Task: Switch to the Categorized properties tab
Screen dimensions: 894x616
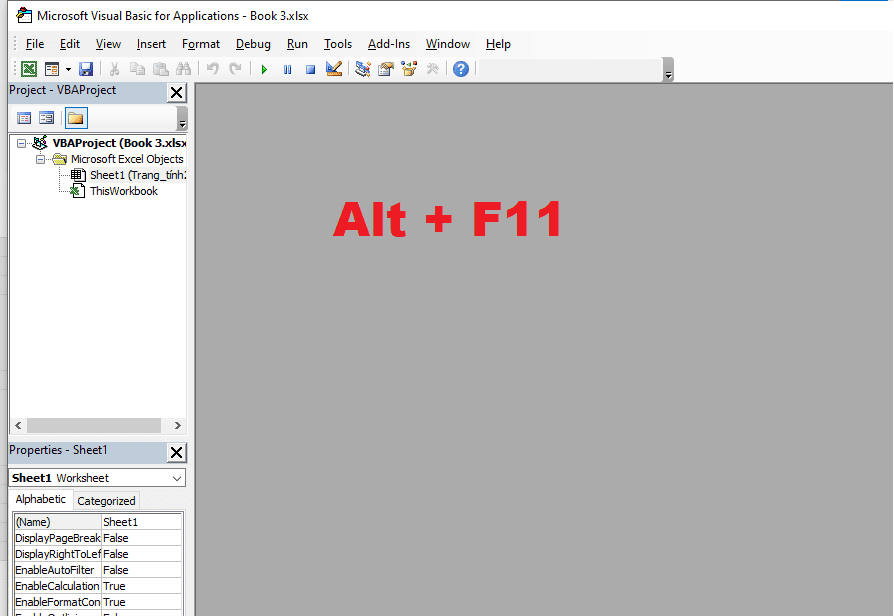Action: [x=106, y=501]
